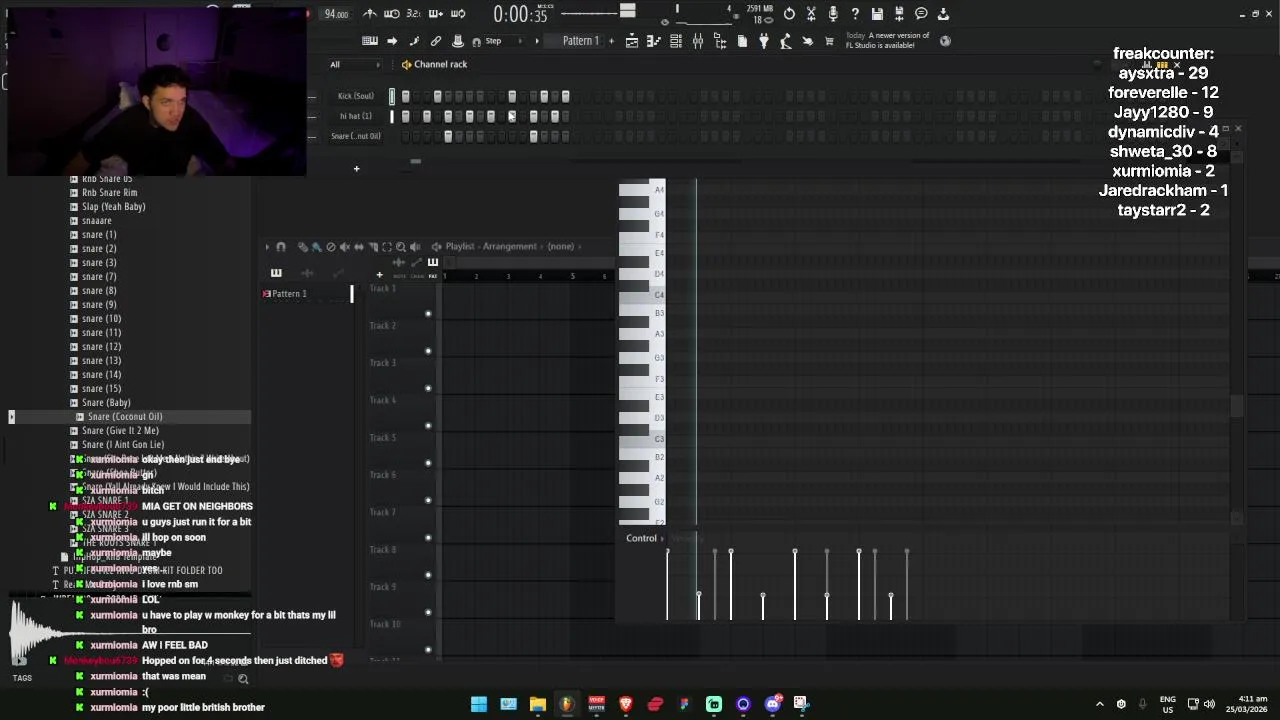
Task: Add new pattern with plus beside Pattern 1
Action: click(x=612, y=41)
